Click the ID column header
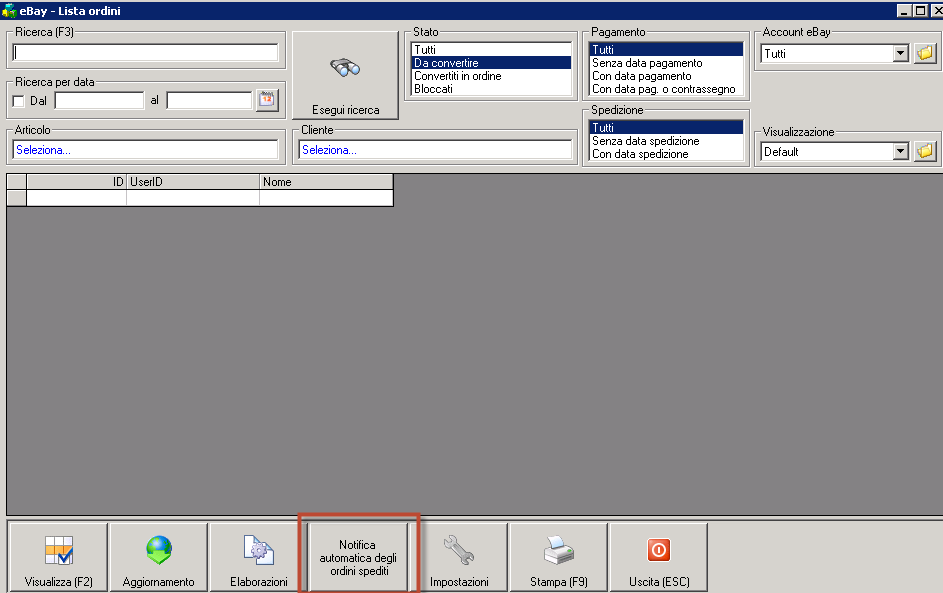The height and width of the screenshot is (593, 943). (x=76, y=182)
